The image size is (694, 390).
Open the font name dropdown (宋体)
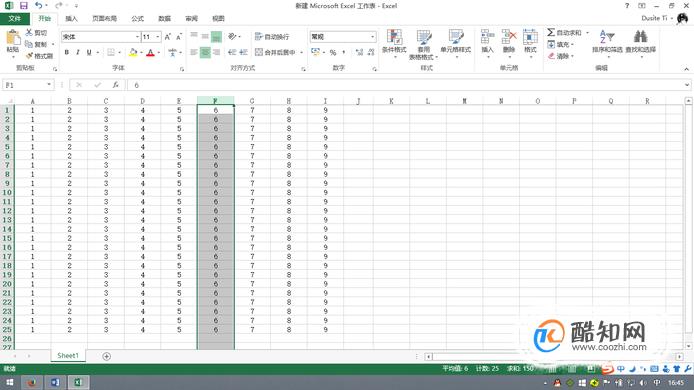pos(137,37)
